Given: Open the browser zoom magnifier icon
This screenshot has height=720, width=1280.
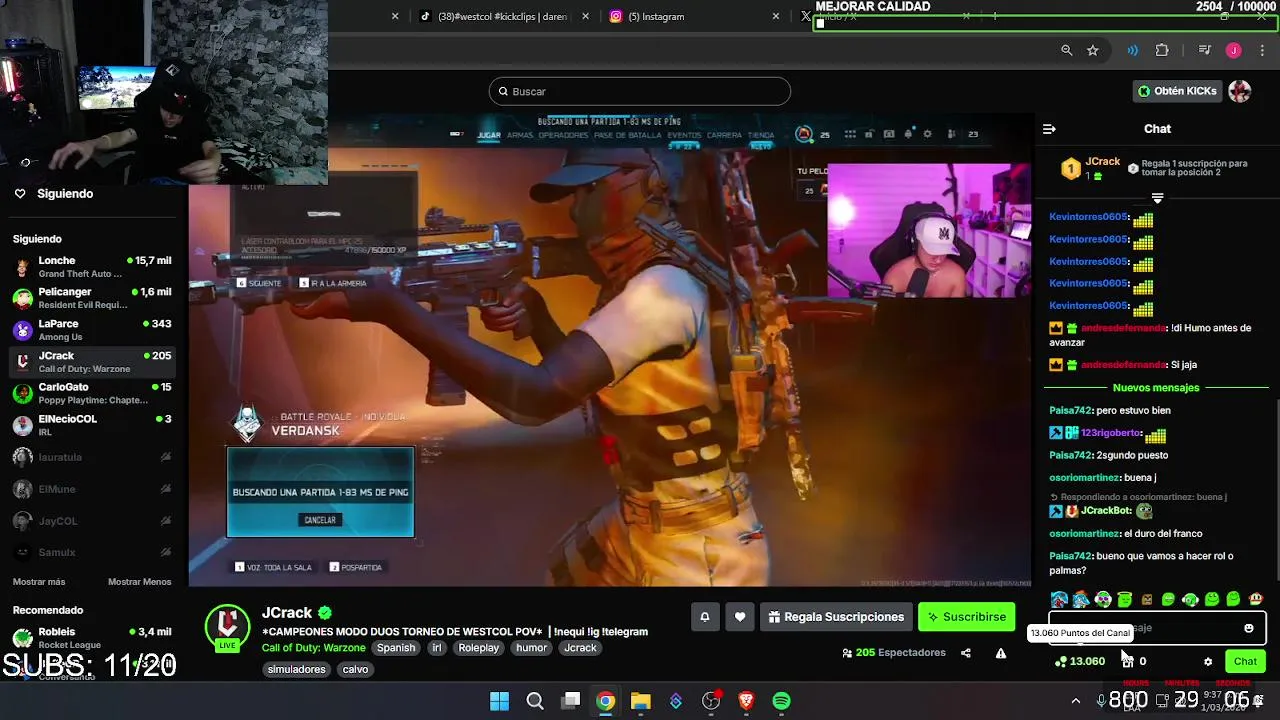Looking at the screenshot, I should click(x=1067, y=50).
